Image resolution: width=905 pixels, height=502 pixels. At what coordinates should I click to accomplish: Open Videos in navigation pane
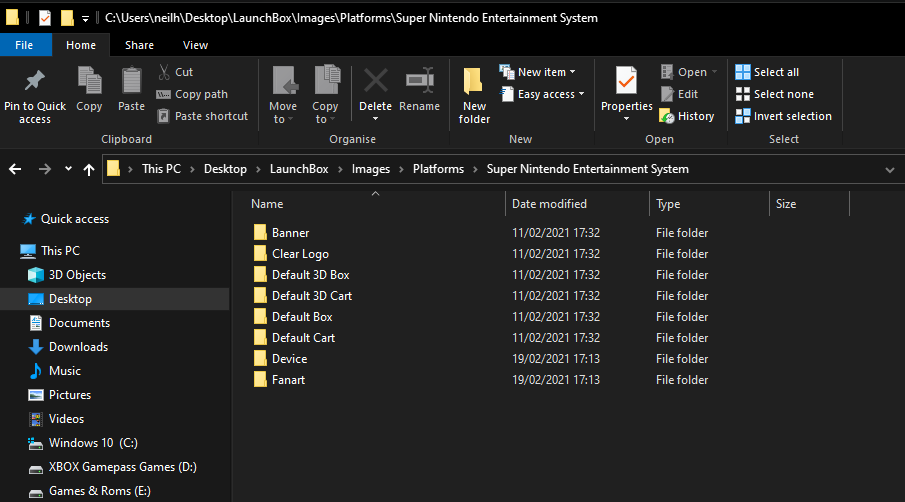pyautogui.click(x=57, y=419)
